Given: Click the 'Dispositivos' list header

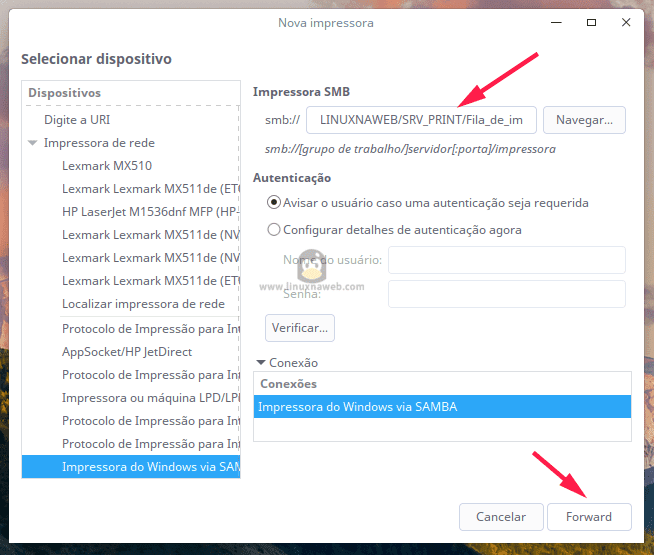Looking at the screenshot, I should [131, 93].
